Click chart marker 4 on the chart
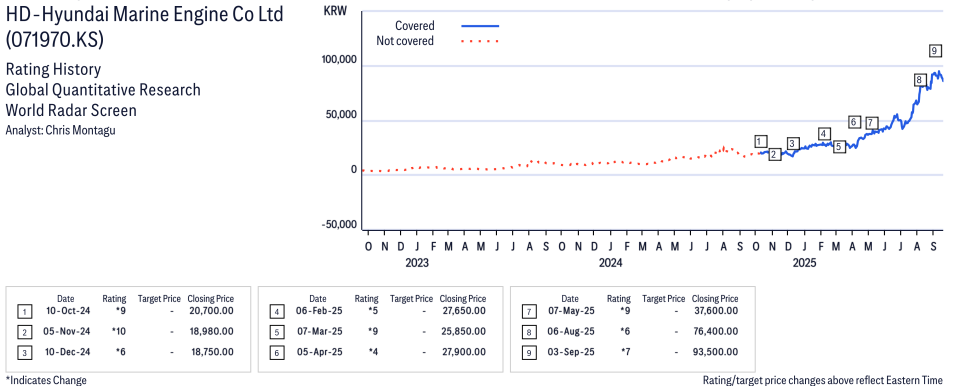The width and height of the screenshot is (954, 386). [824, 134]
